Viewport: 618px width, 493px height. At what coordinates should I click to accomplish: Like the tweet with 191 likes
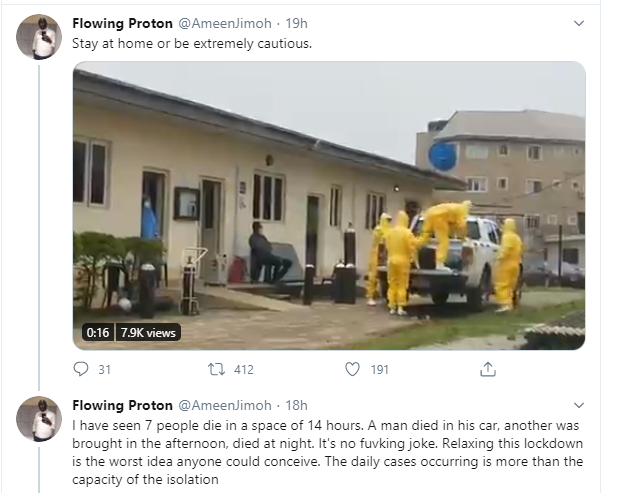click(x=351, y=369)
